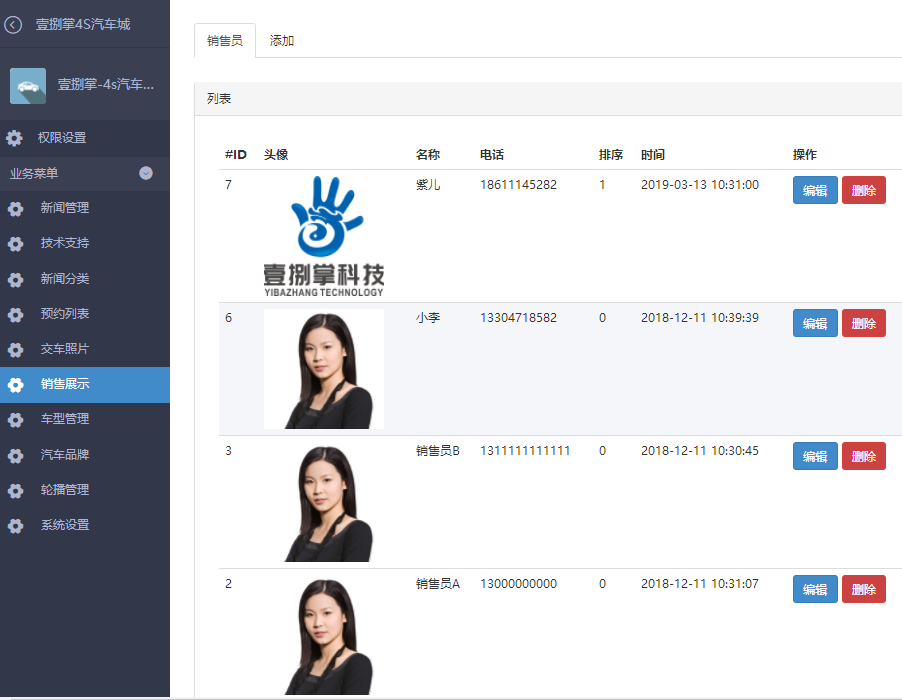Click gear icon next to 系统设置
This screenshot has width=902, height=700.
pos(16,525)
